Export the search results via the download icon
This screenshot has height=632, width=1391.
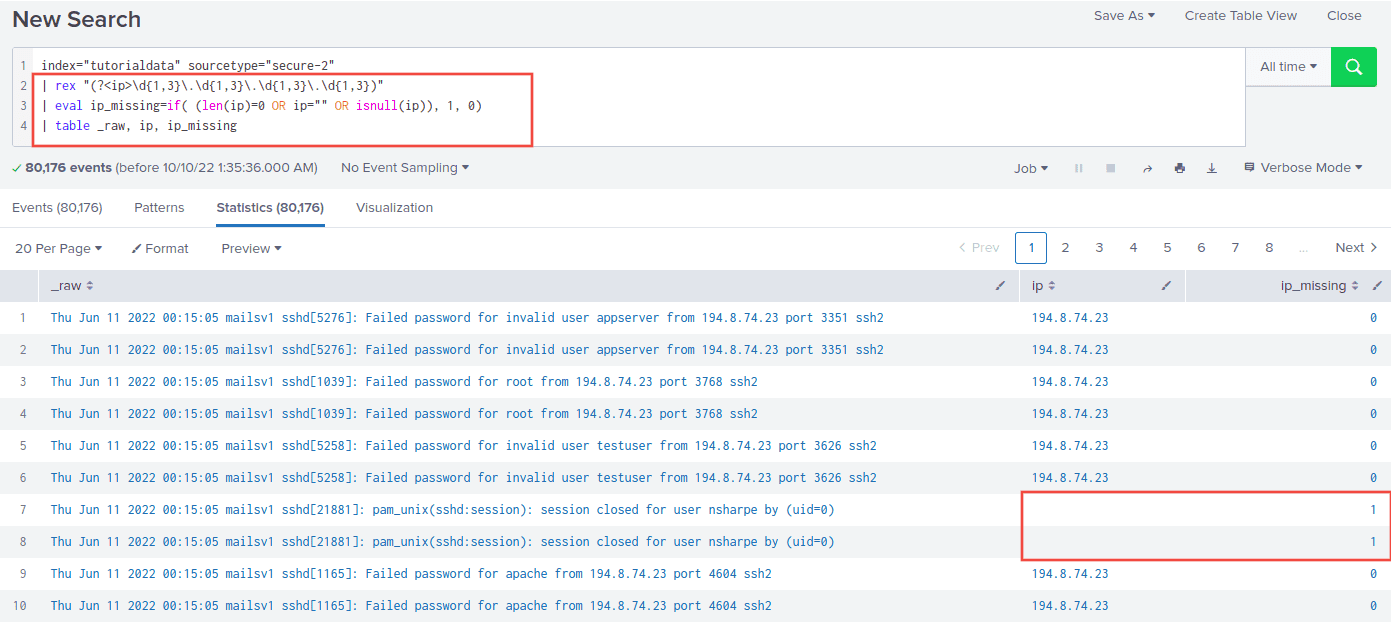point(1212,168)
